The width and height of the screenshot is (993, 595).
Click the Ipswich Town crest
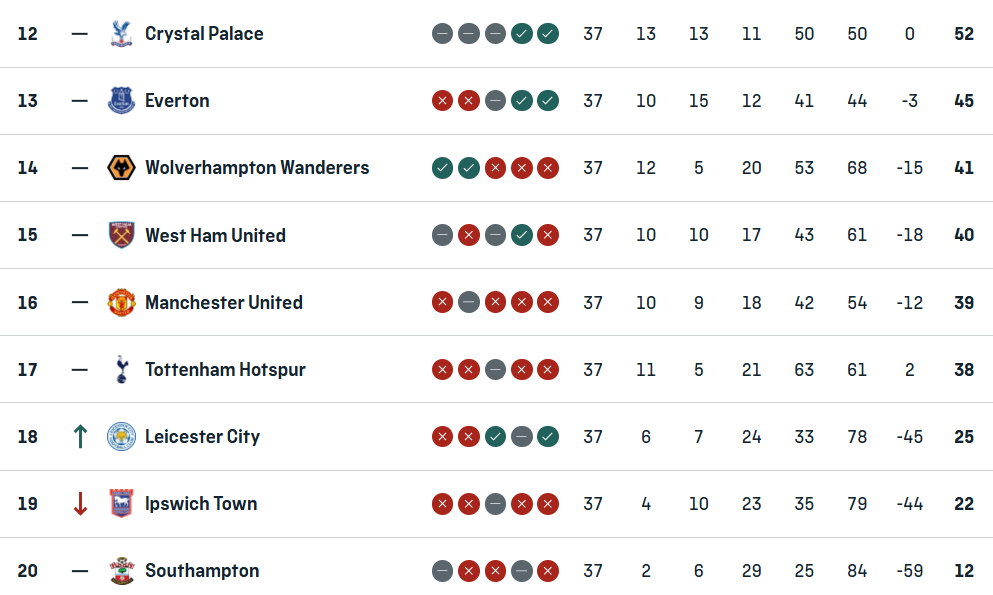[121, 503]
